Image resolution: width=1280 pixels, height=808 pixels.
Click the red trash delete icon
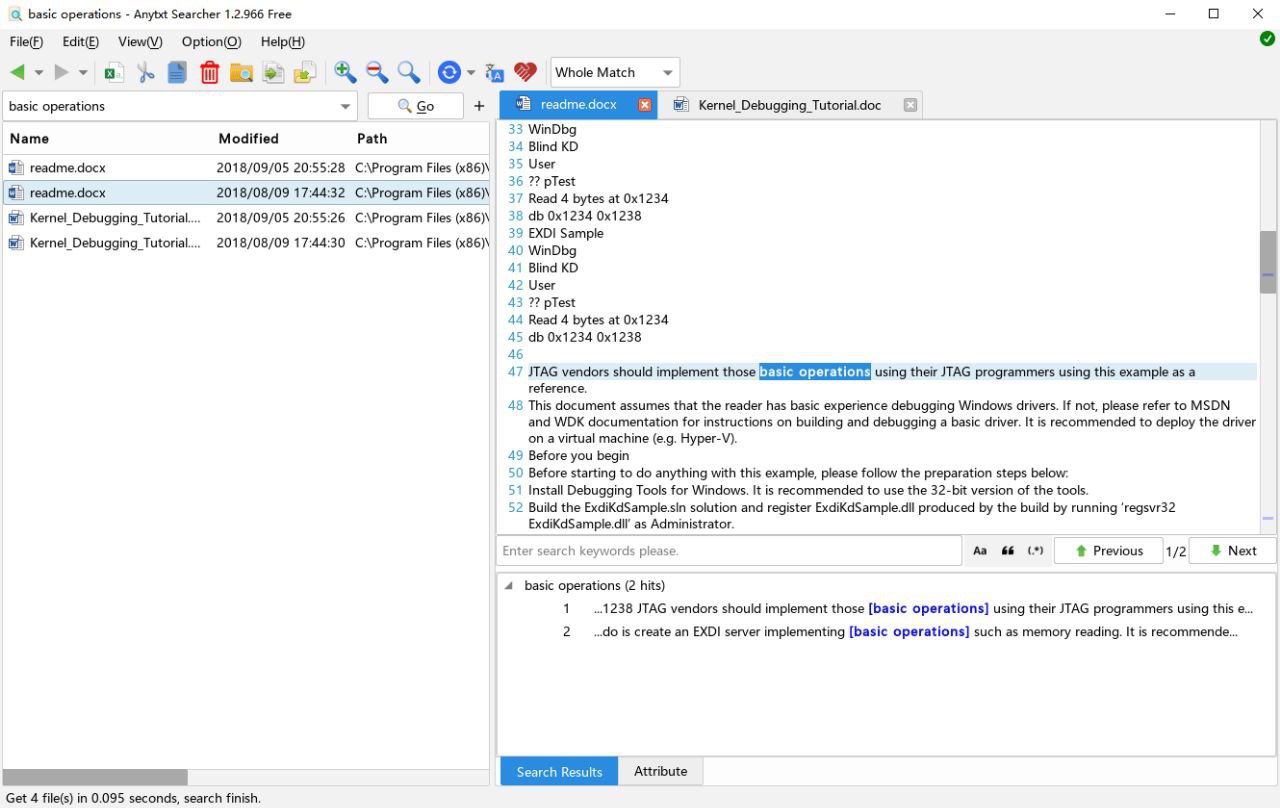[x=208, y=71]
